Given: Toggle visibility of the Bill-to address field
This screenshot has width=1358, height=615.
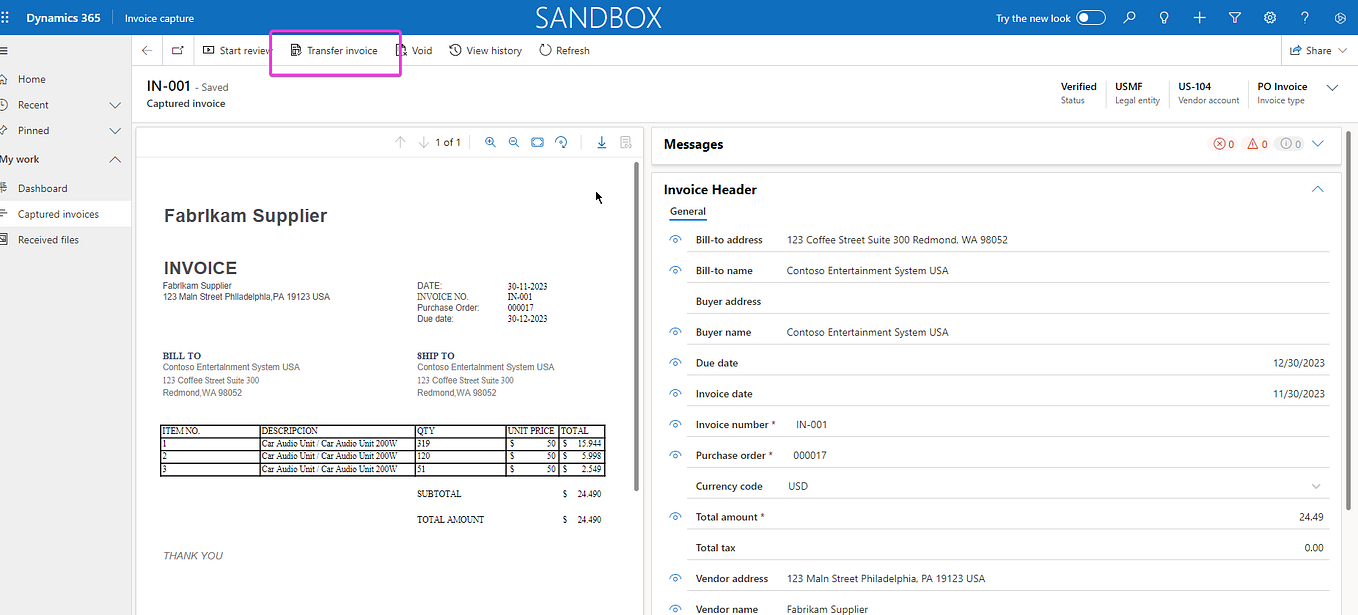Looking at the screenshot, I should 674,239.
